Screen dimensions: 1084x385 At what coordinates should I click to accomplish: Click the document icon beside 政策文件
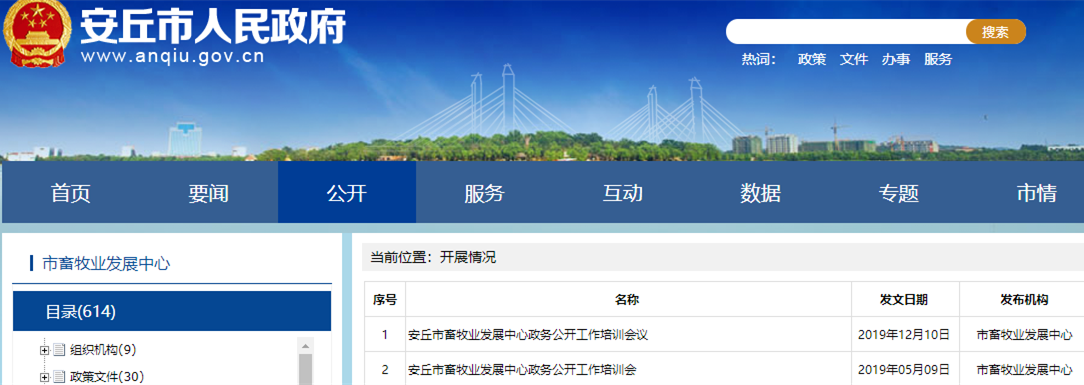click(x=59, y=377)
